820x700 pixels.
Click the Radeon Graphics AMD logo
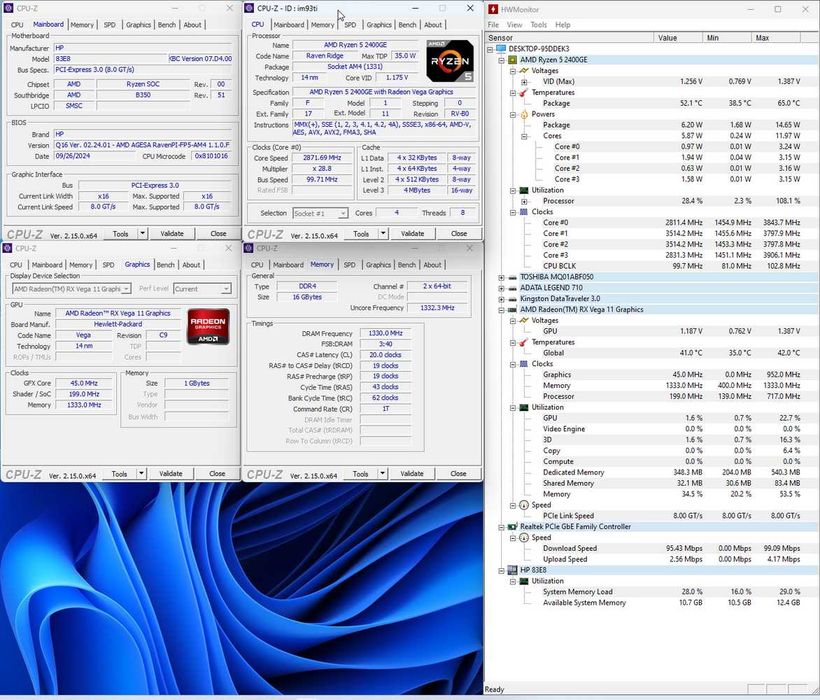[x=208, y=327]
